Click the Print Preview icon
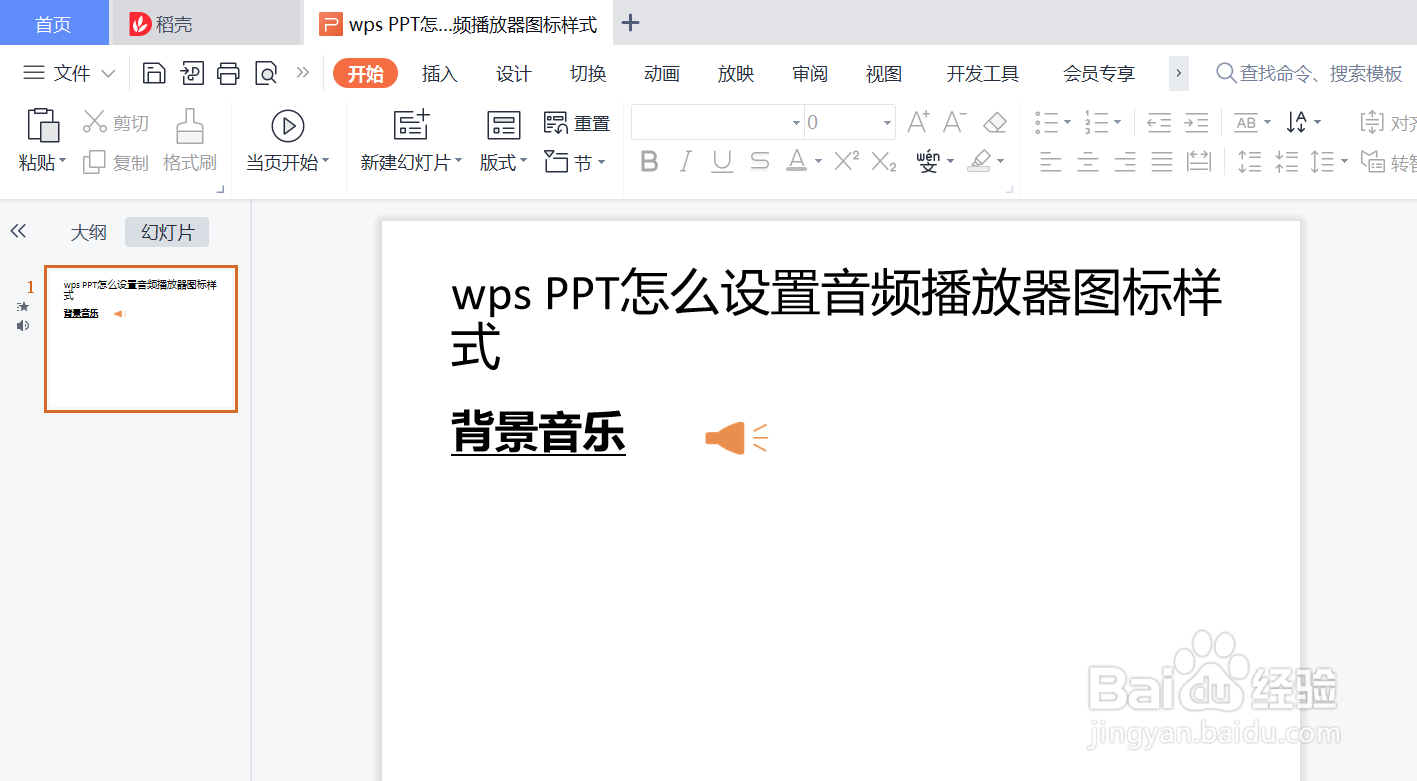 (x=266, y=73)
